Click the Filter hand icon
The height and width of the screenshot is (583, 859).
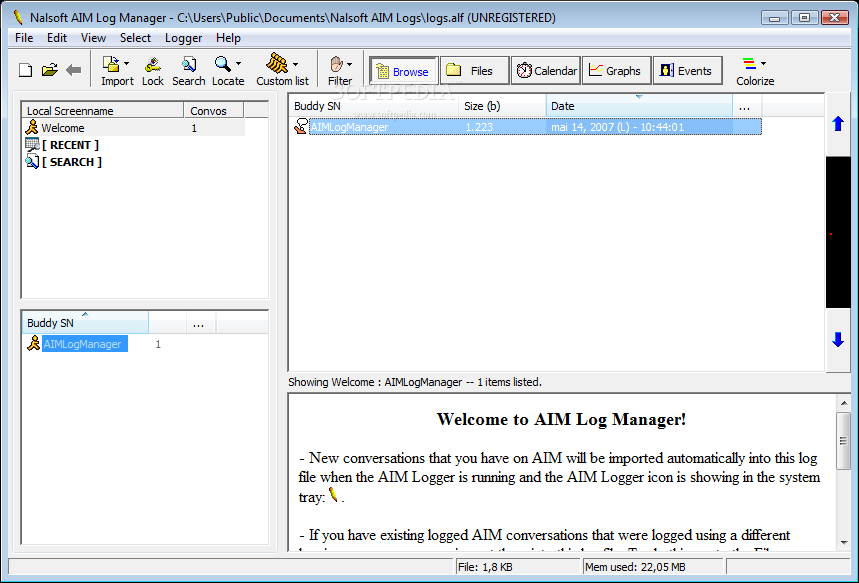click(x=336, y=64)
